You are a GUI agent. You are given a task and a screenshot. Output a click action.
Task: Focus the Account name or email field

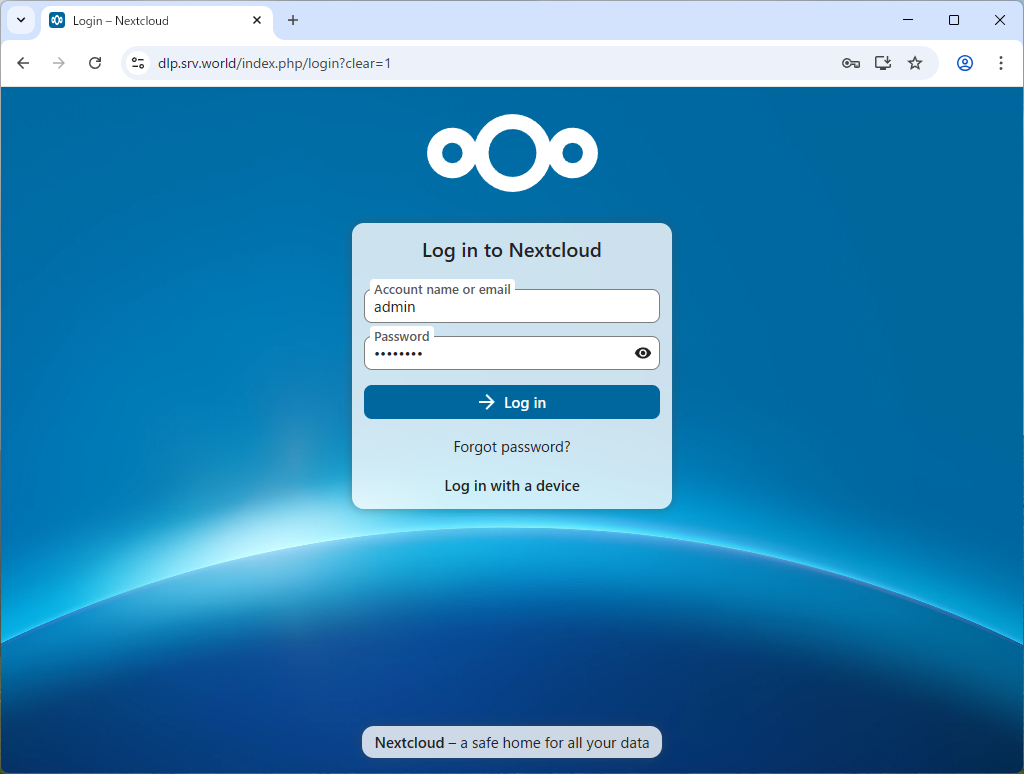point(512,306)
